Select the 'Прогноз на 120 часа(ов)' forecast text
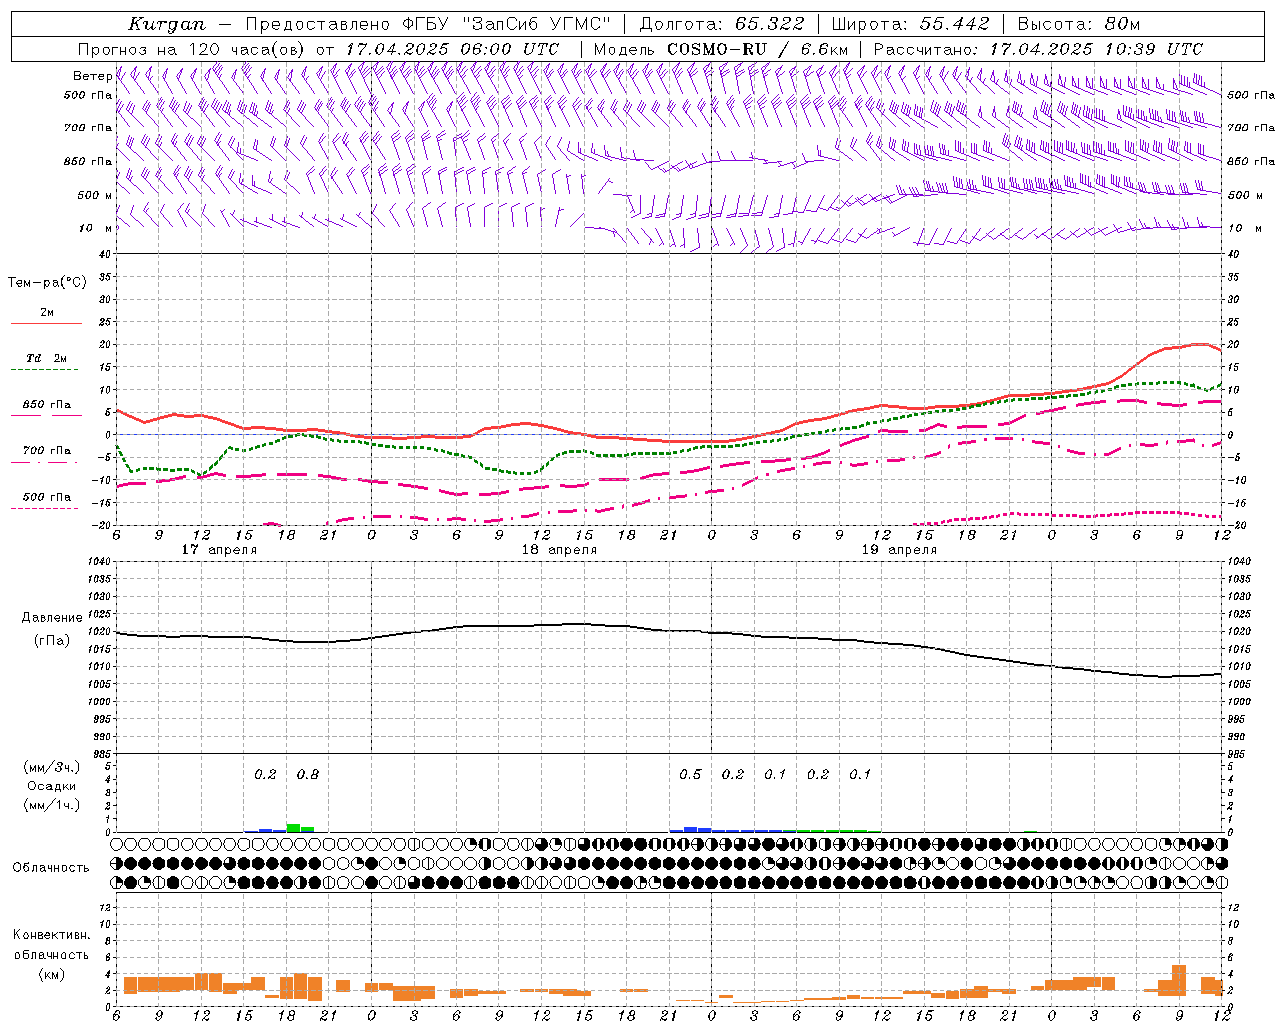 (x=193, y=49)
